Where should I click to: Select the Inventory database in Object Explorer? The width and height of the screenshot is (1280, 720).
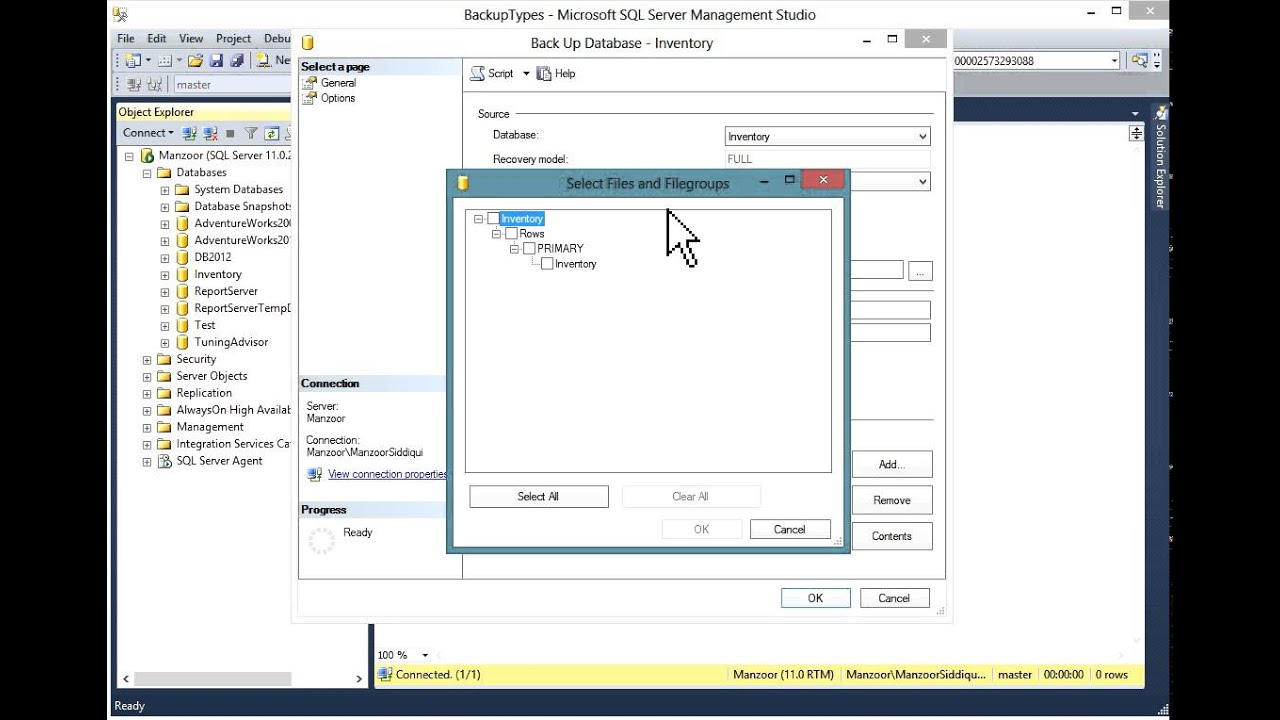[x=218, y=275]
